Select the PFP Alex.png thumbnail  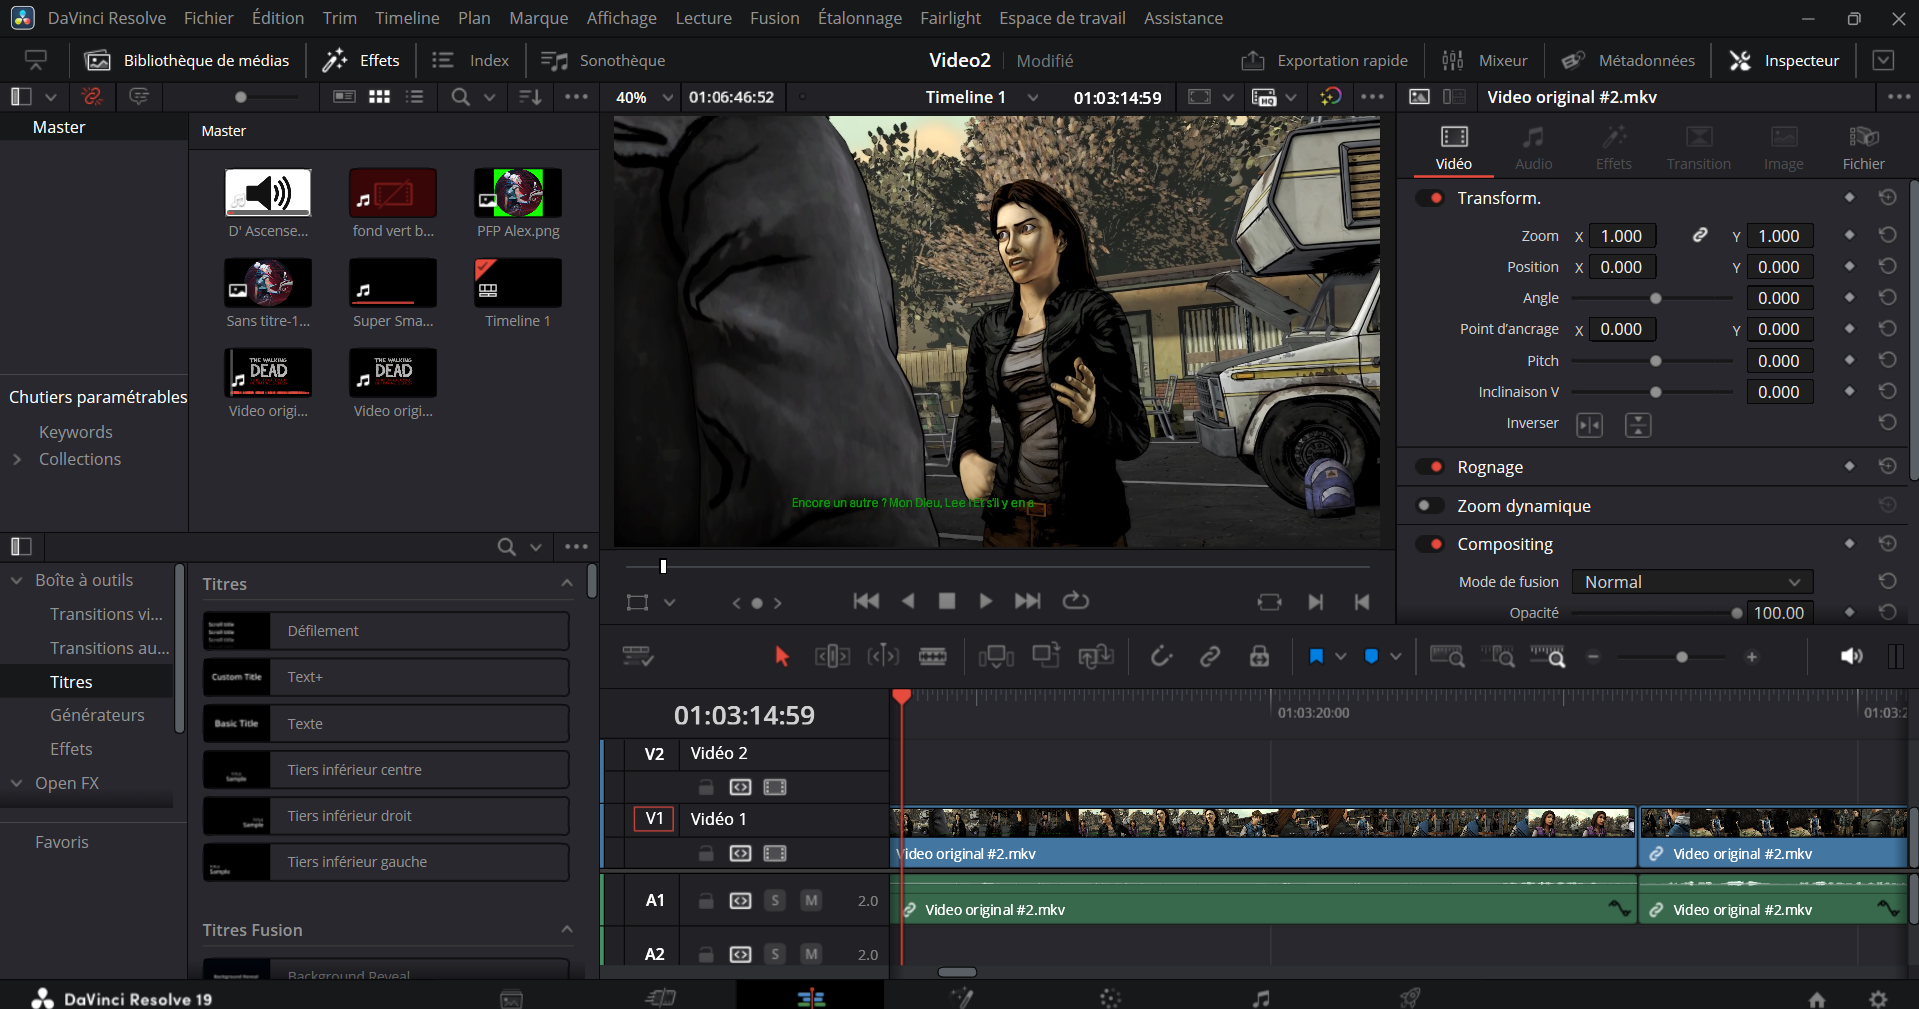[x=518, y=193]
